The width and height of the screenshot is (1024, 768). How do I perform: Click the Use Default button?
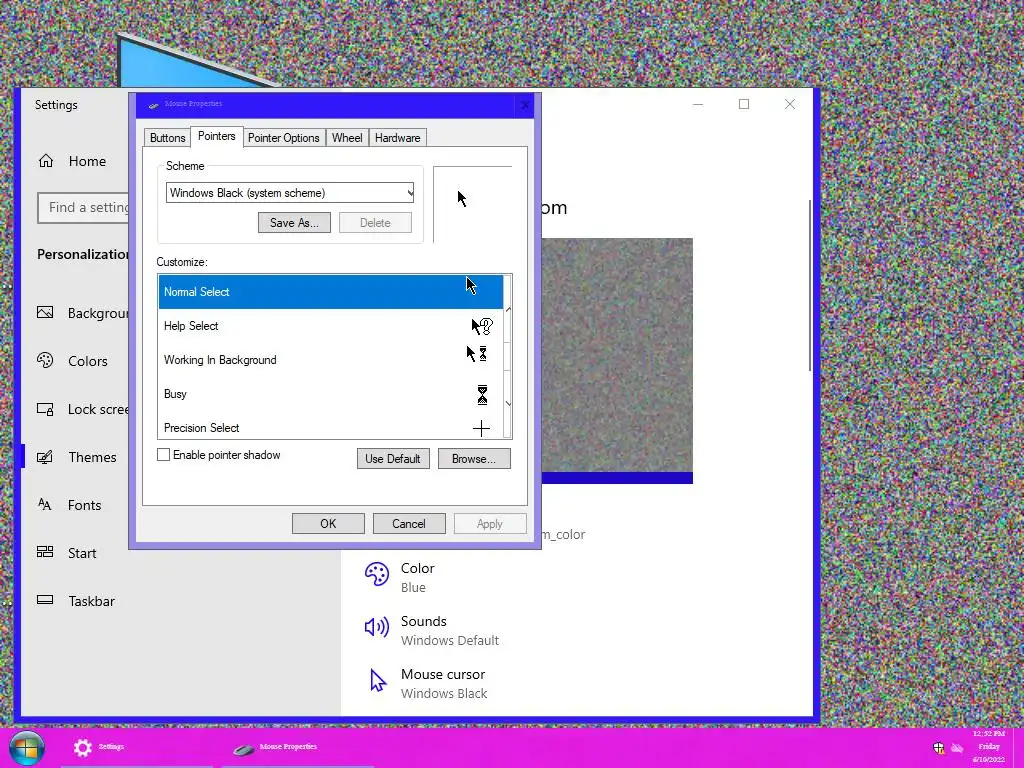click(x=392, y=458)
